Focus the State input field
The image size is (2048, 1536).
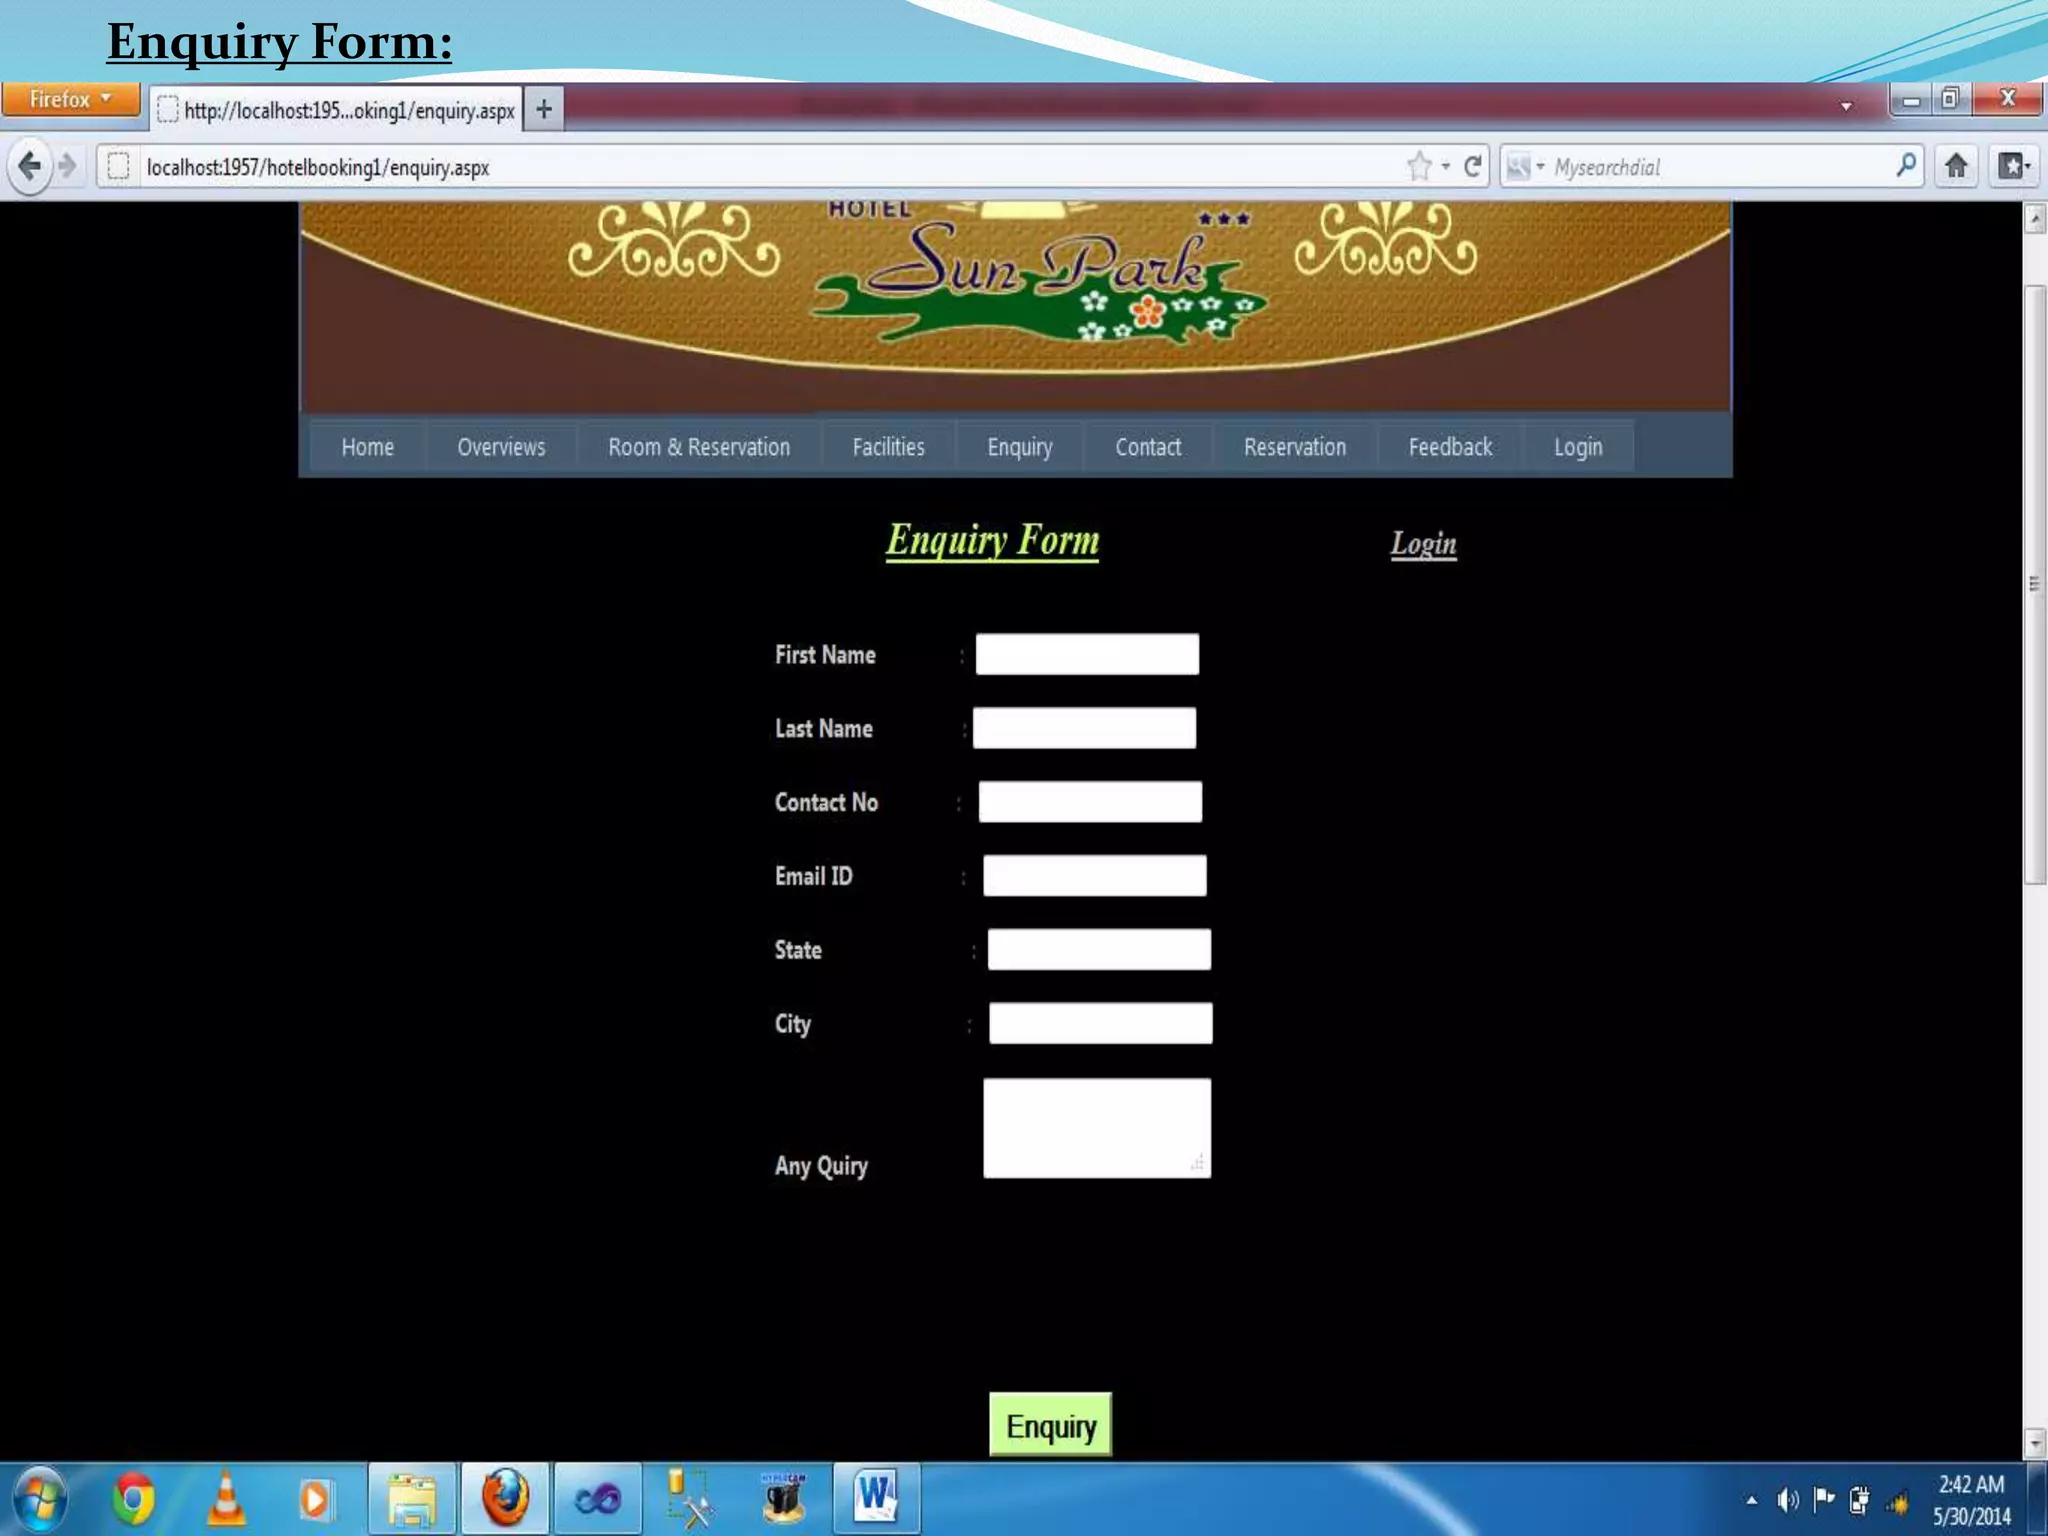[x=1099, y=949]
